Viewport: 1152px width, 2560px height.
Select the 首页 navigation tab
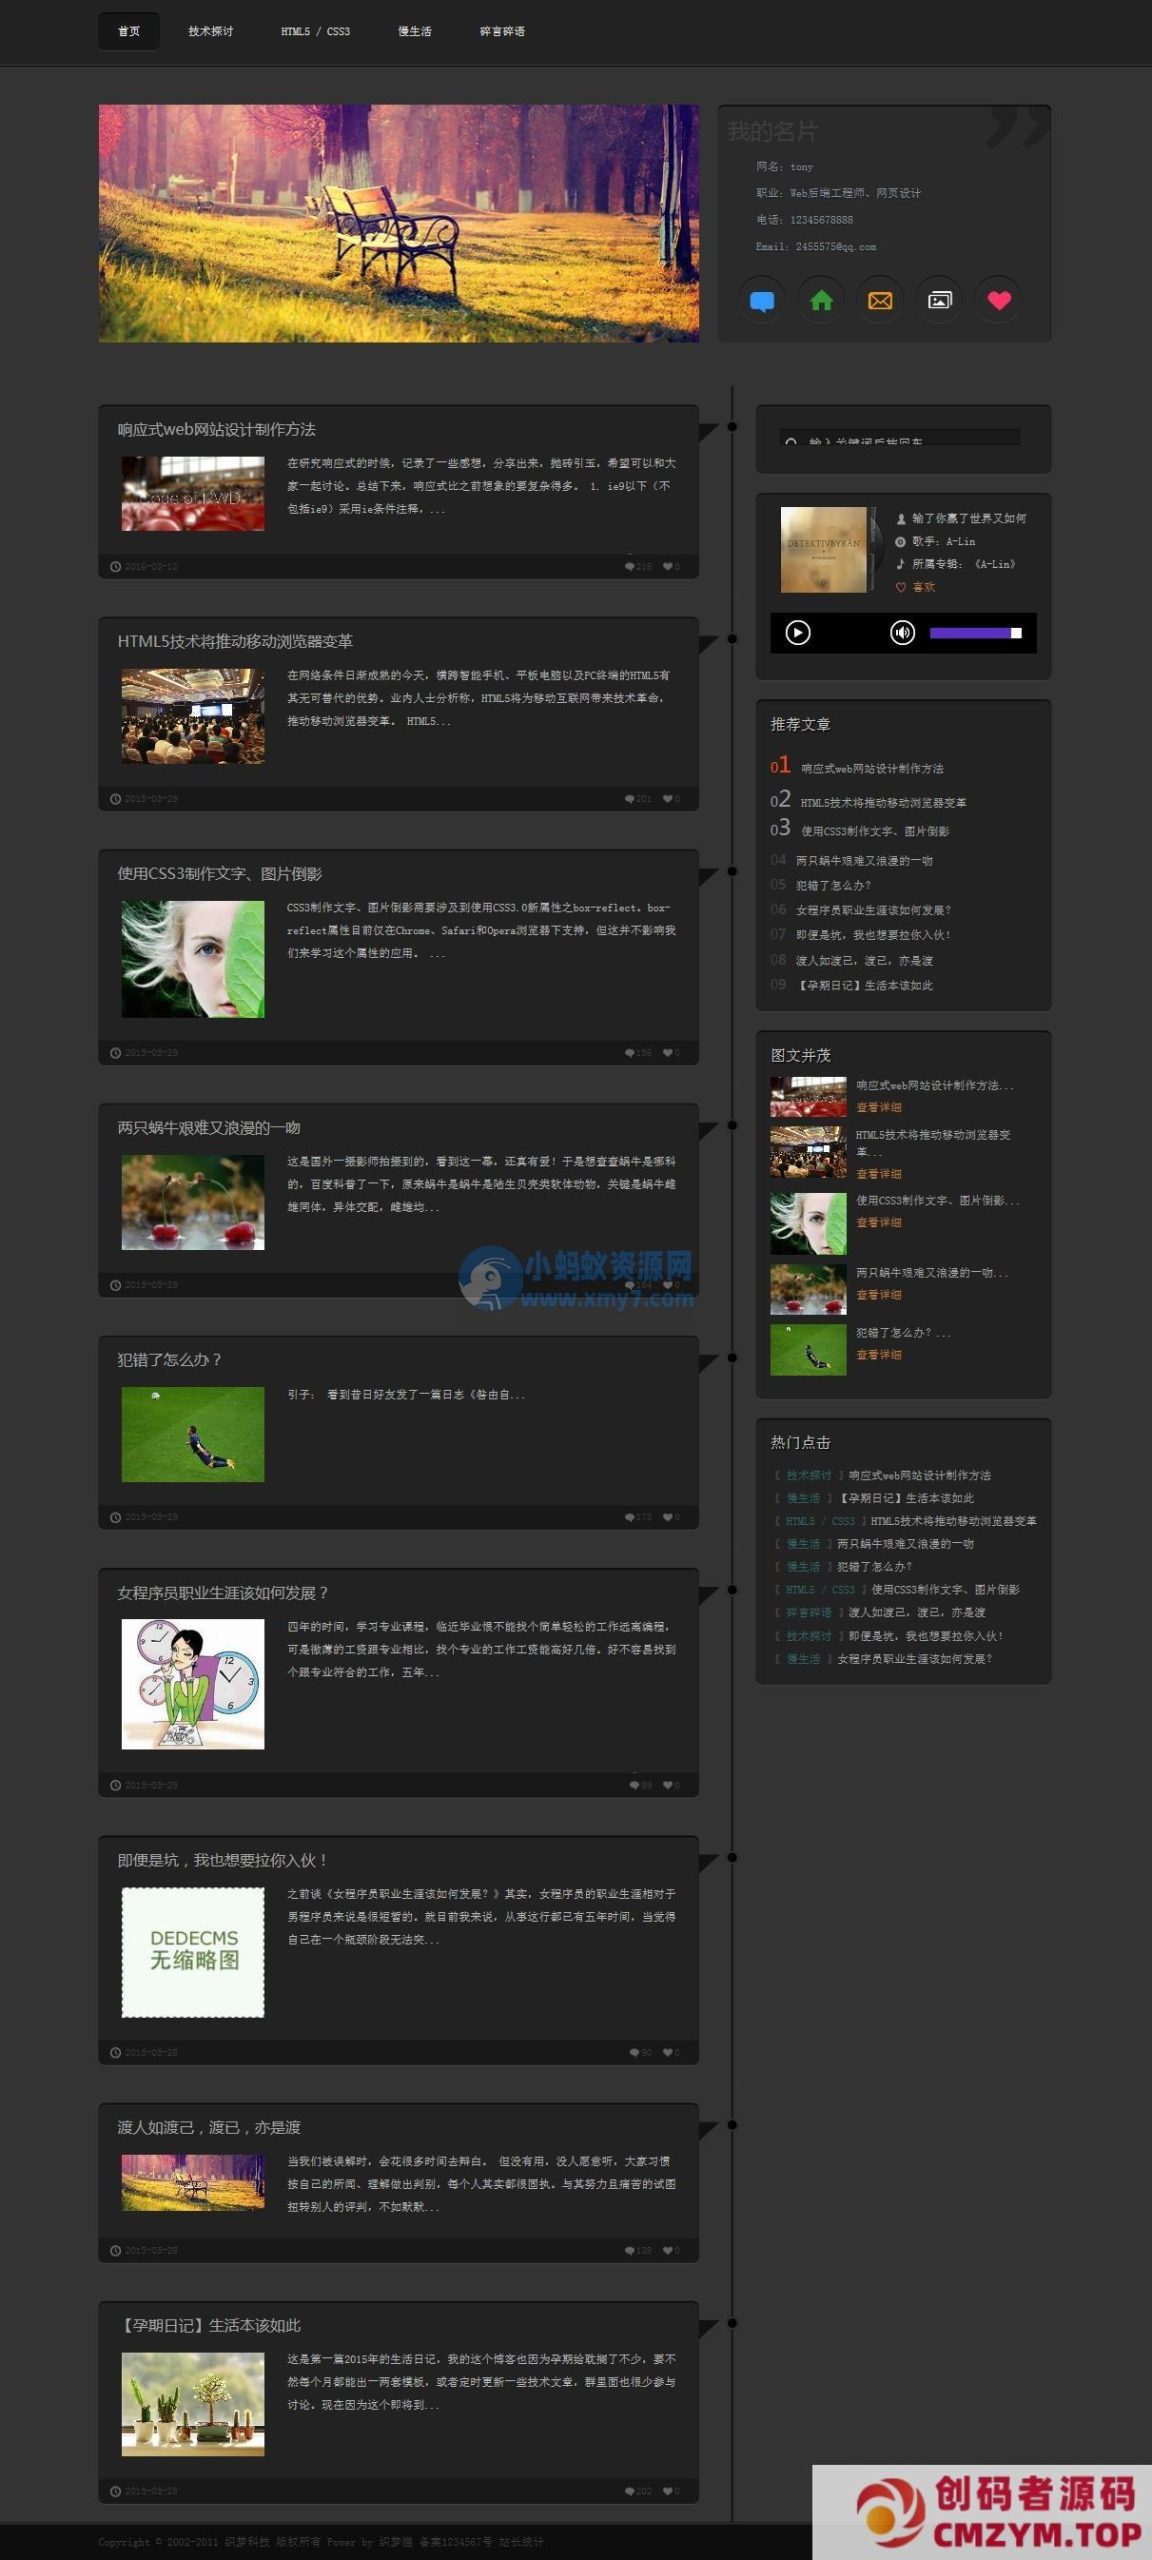(x=129, y=31)
